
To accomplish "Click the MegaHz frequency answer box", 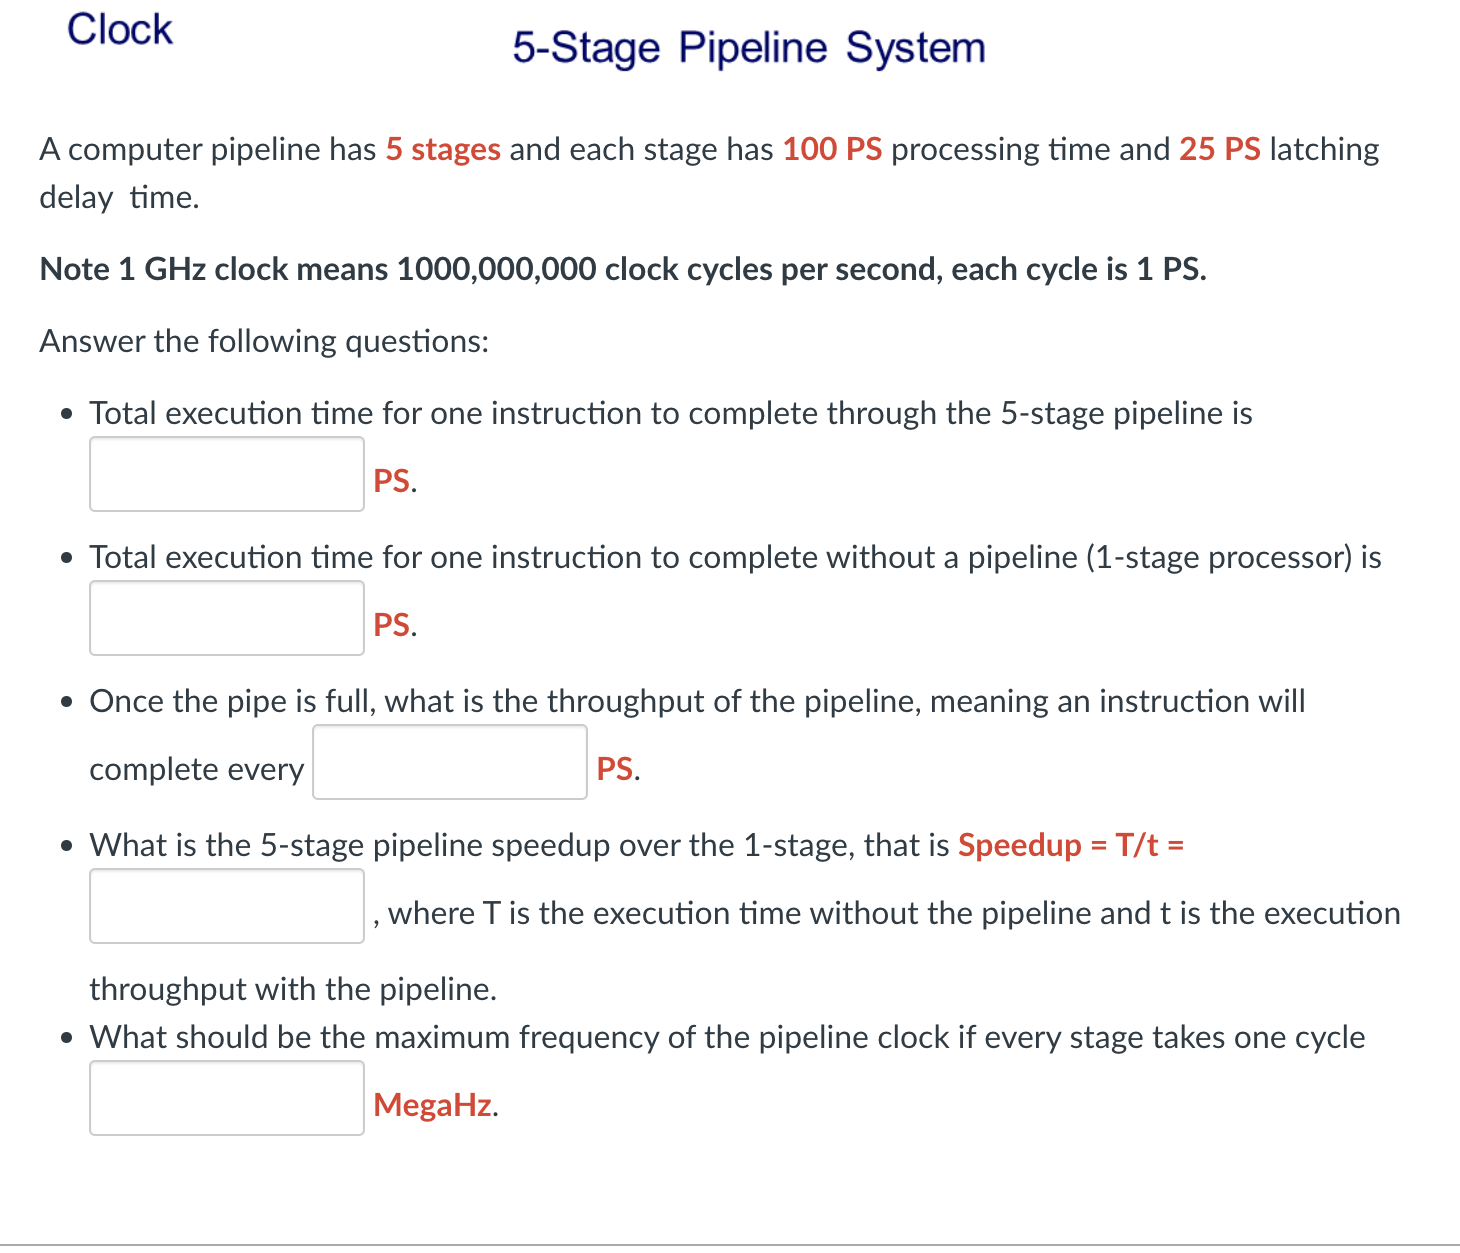I will [226, 1097].
